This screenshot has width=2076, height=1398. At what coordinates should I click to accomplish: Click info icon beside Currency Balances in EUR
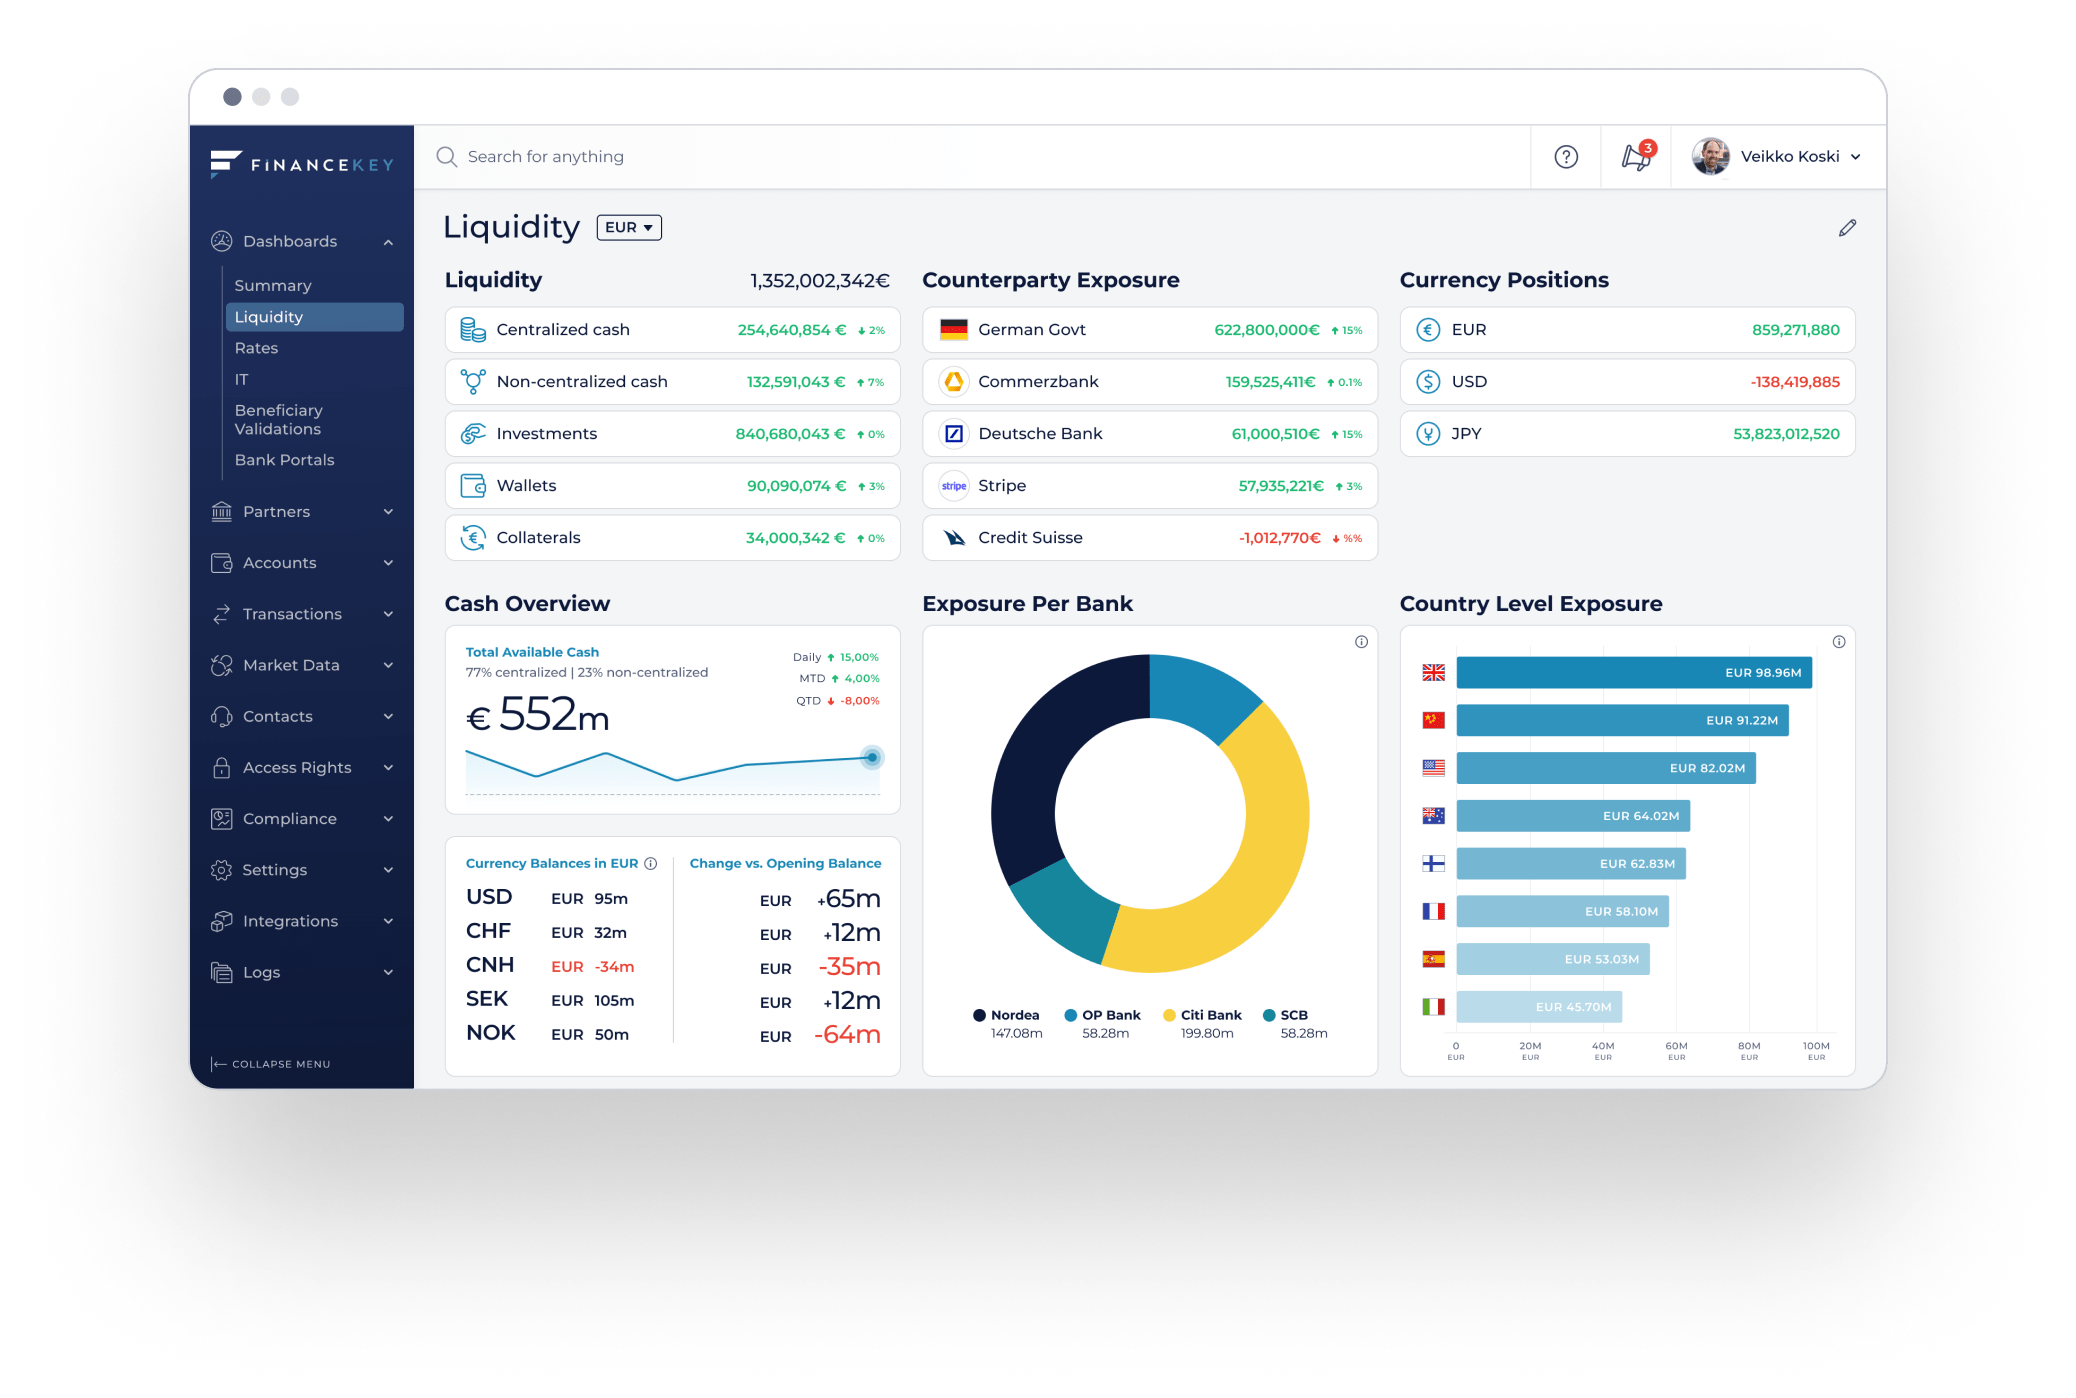(x=651, y=864)
